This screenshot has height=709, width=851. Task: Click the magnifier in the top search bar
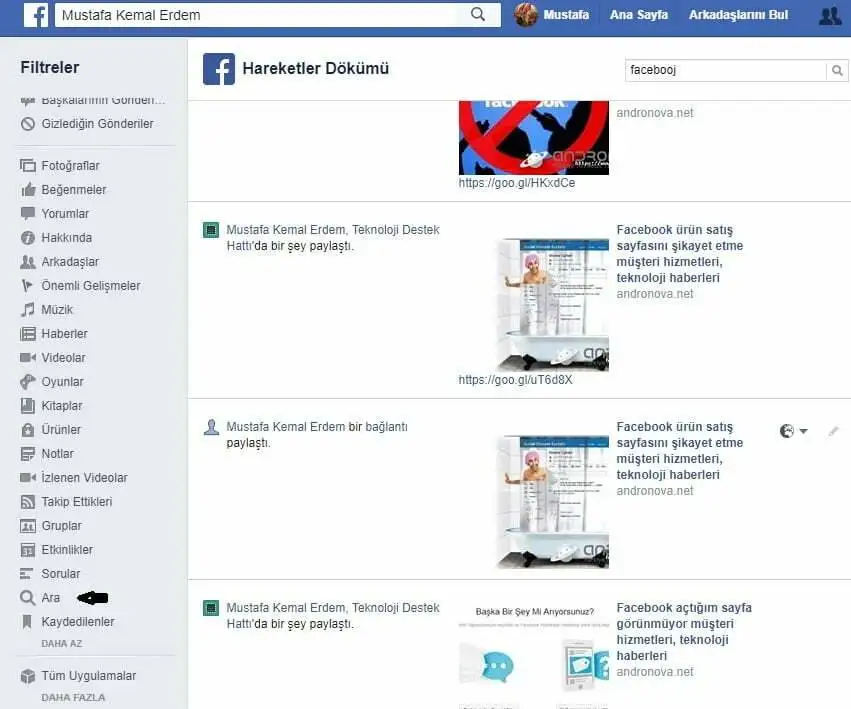pos(478,14)
